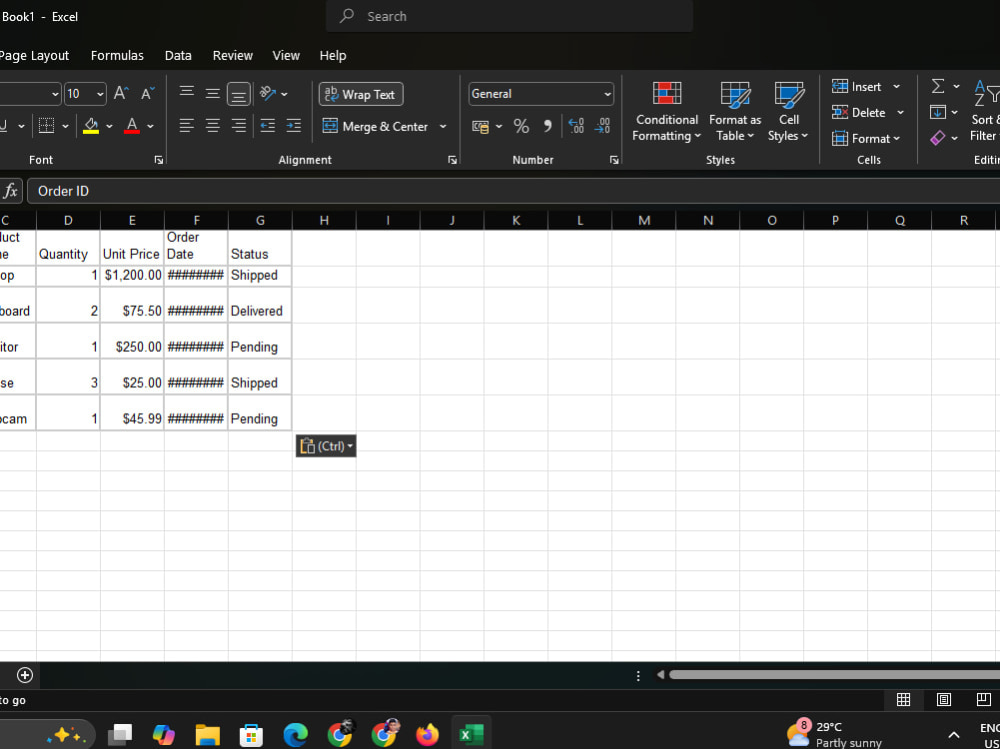Screen dimensions: 1000x749
Task: Expand the orientation options dropdown
Action: pyautogui.click(x=284, y=94)
